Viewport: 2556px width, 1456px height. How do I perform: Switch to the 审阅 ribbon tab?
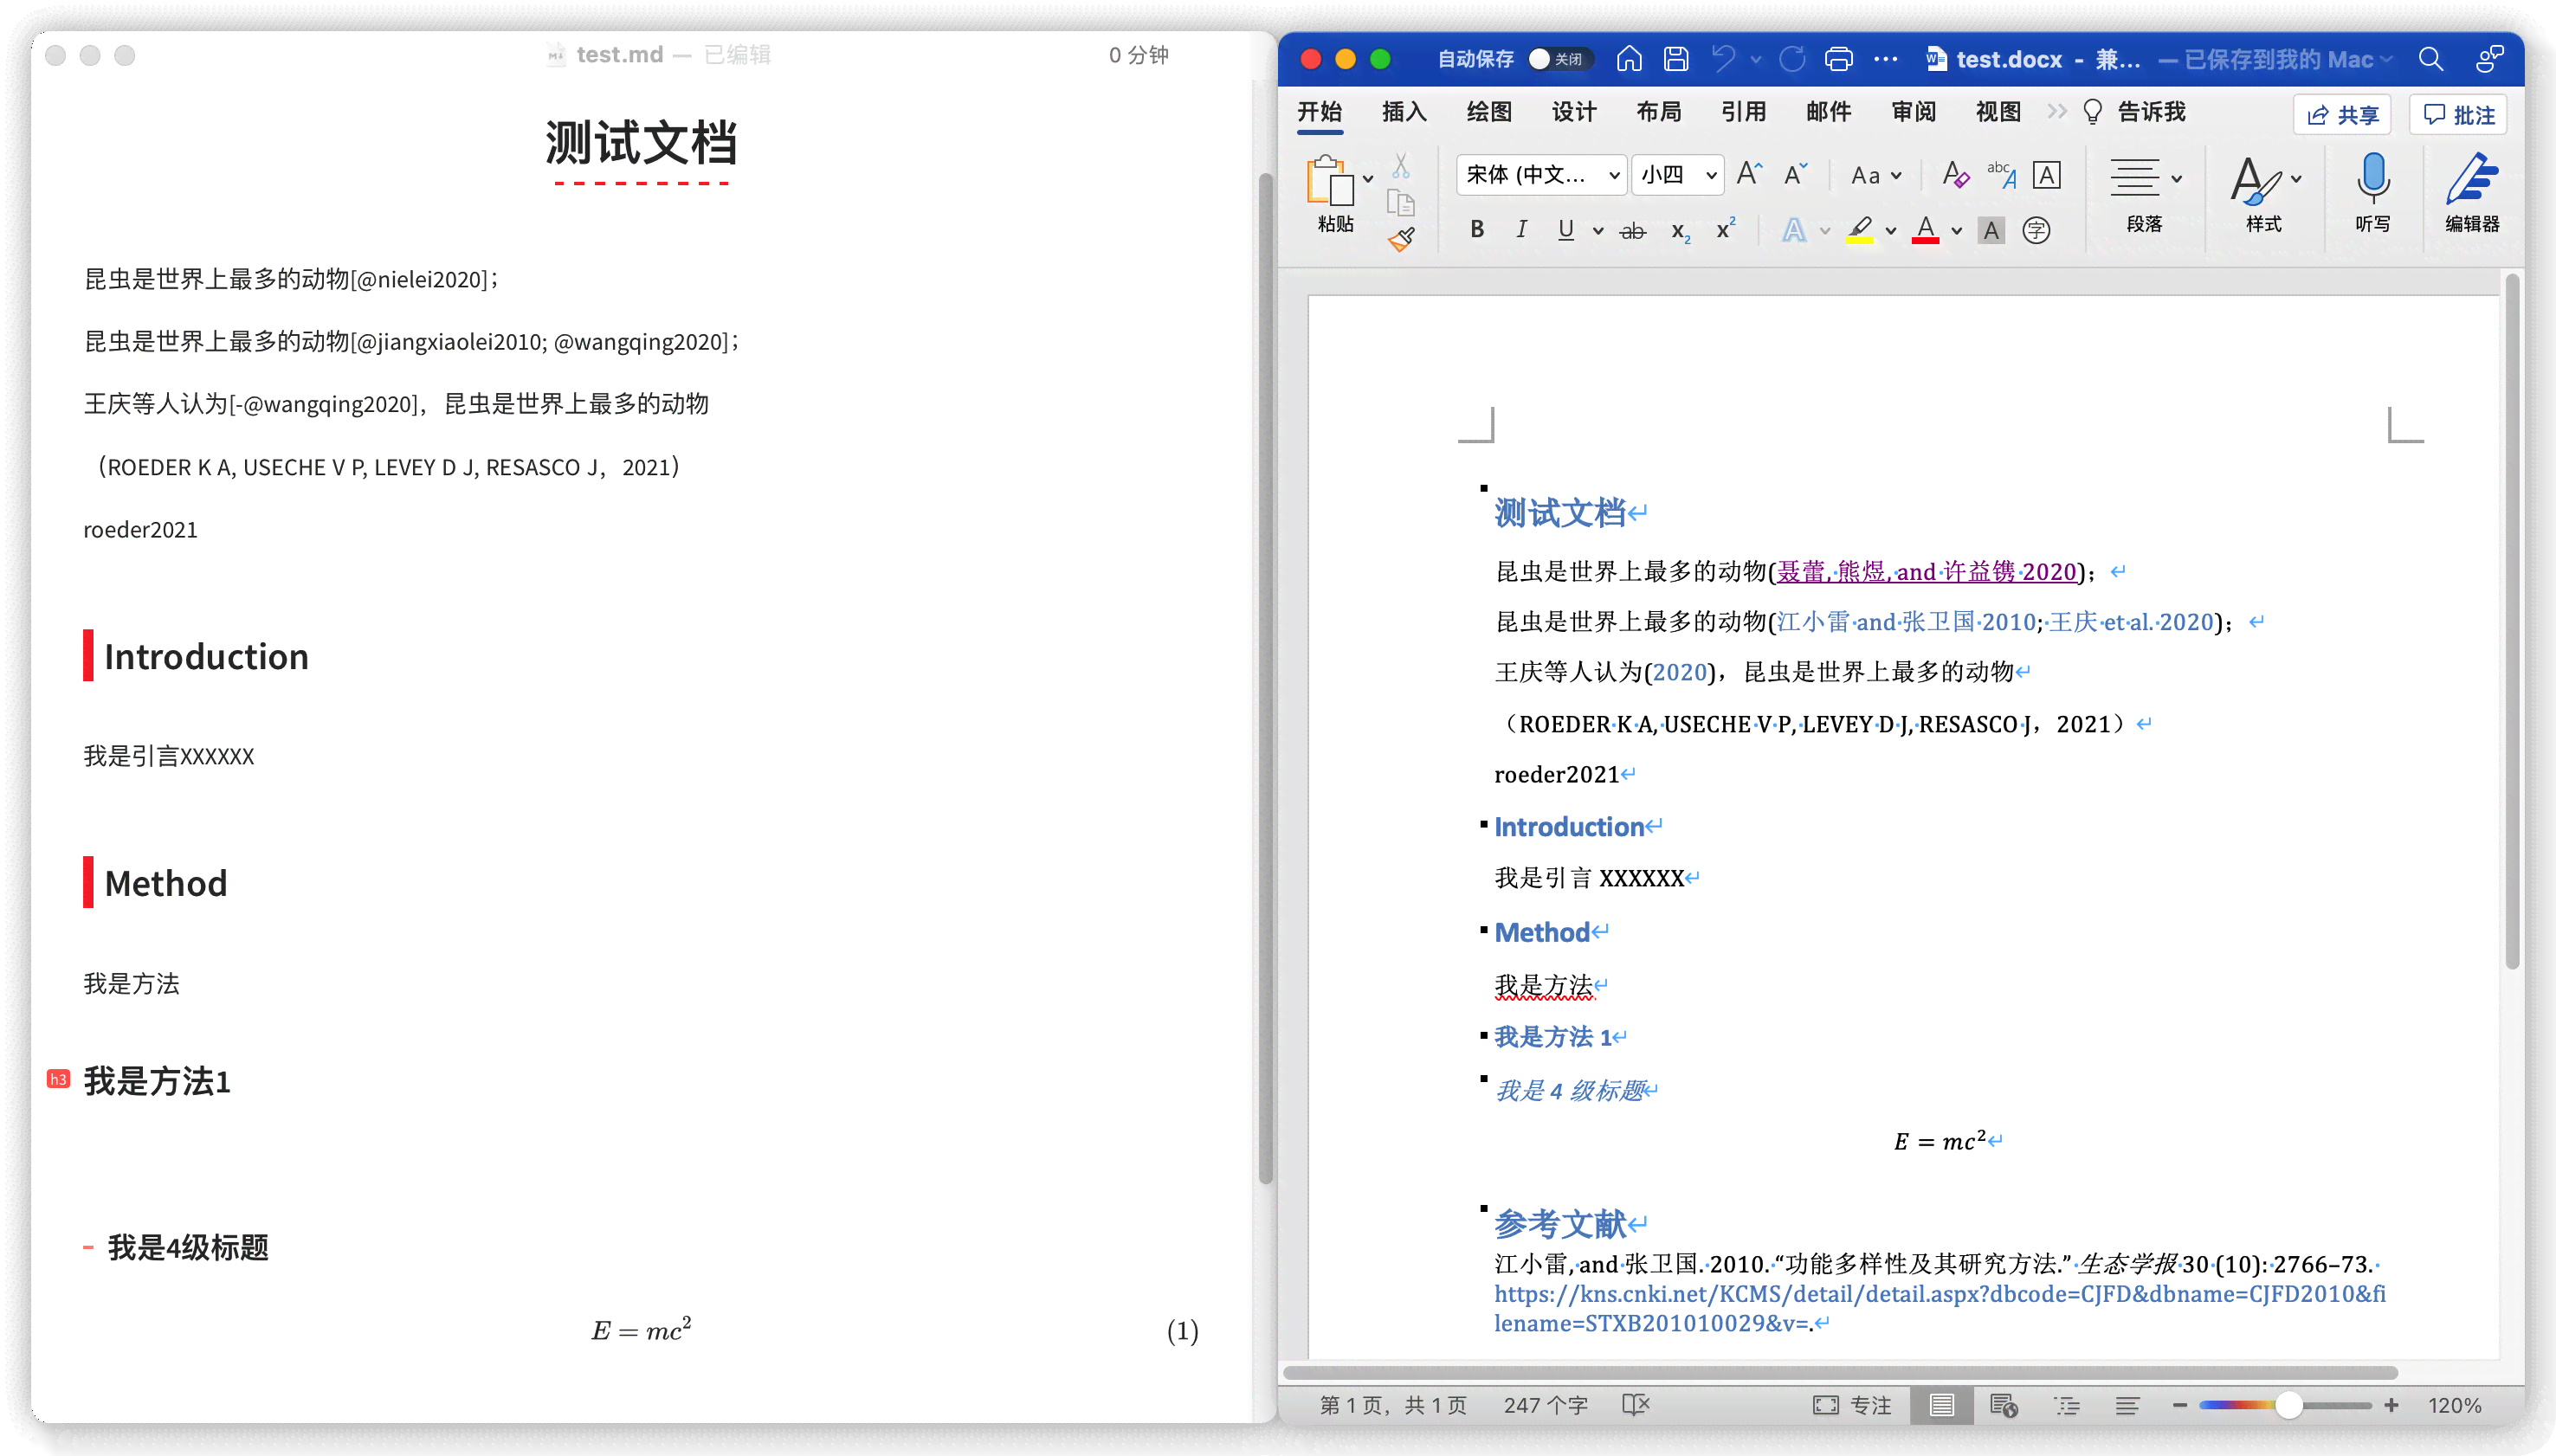(x=1914, y=112)
